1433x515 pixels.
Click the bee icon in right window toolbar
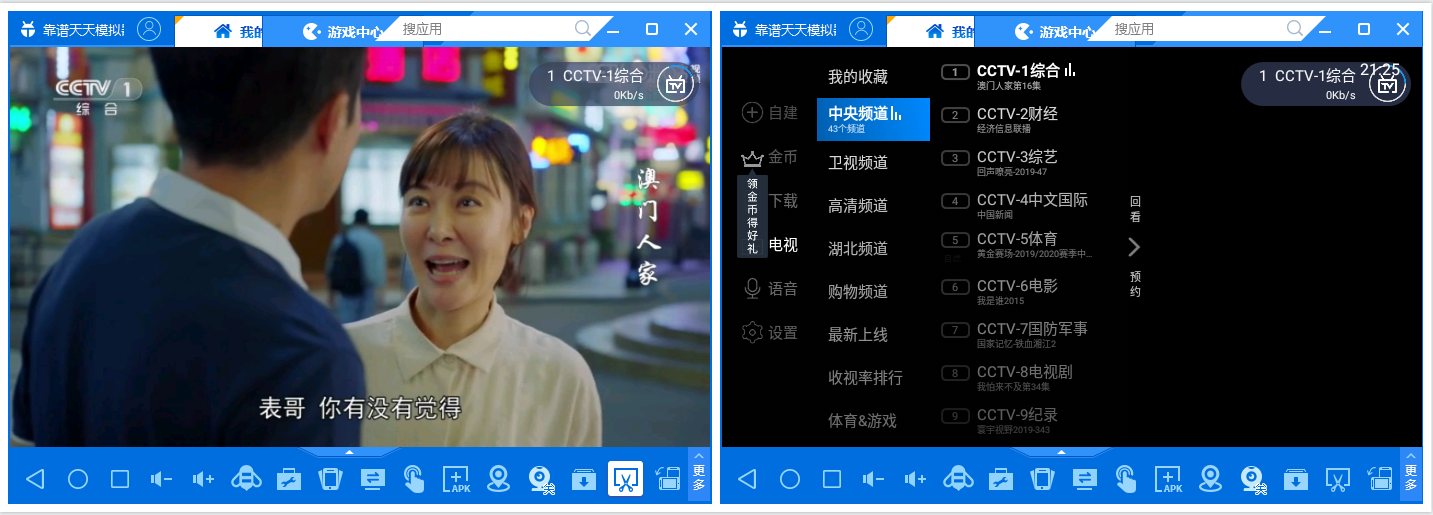(958, 479)
